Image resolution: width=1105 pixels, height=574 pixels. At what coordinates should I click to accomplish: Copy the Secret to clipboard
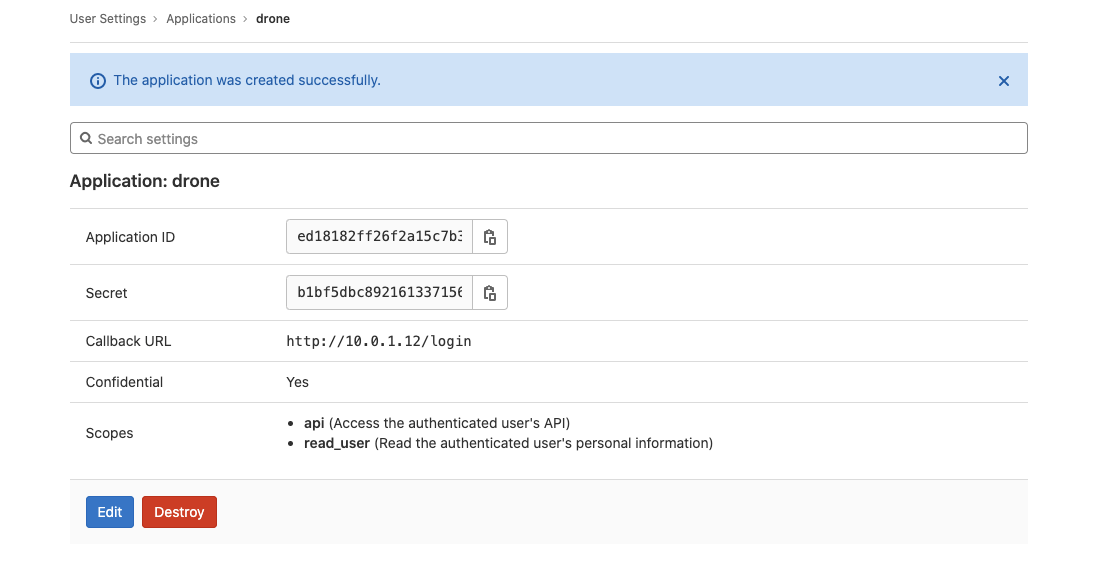tap(490, 292)
